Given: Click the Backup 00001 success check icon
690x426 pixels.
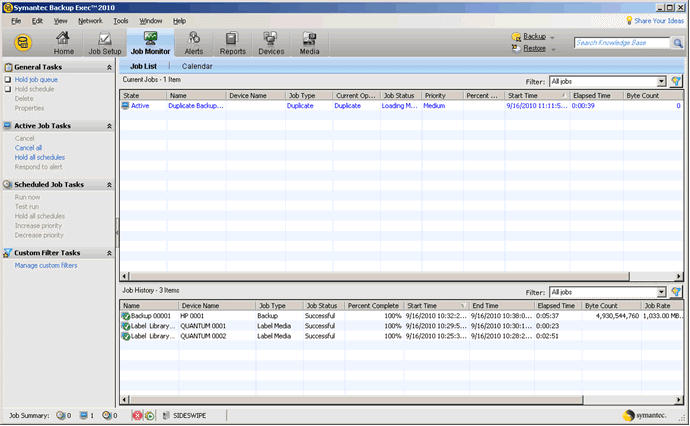Looking at the screenshot, I should coord(126,316).
